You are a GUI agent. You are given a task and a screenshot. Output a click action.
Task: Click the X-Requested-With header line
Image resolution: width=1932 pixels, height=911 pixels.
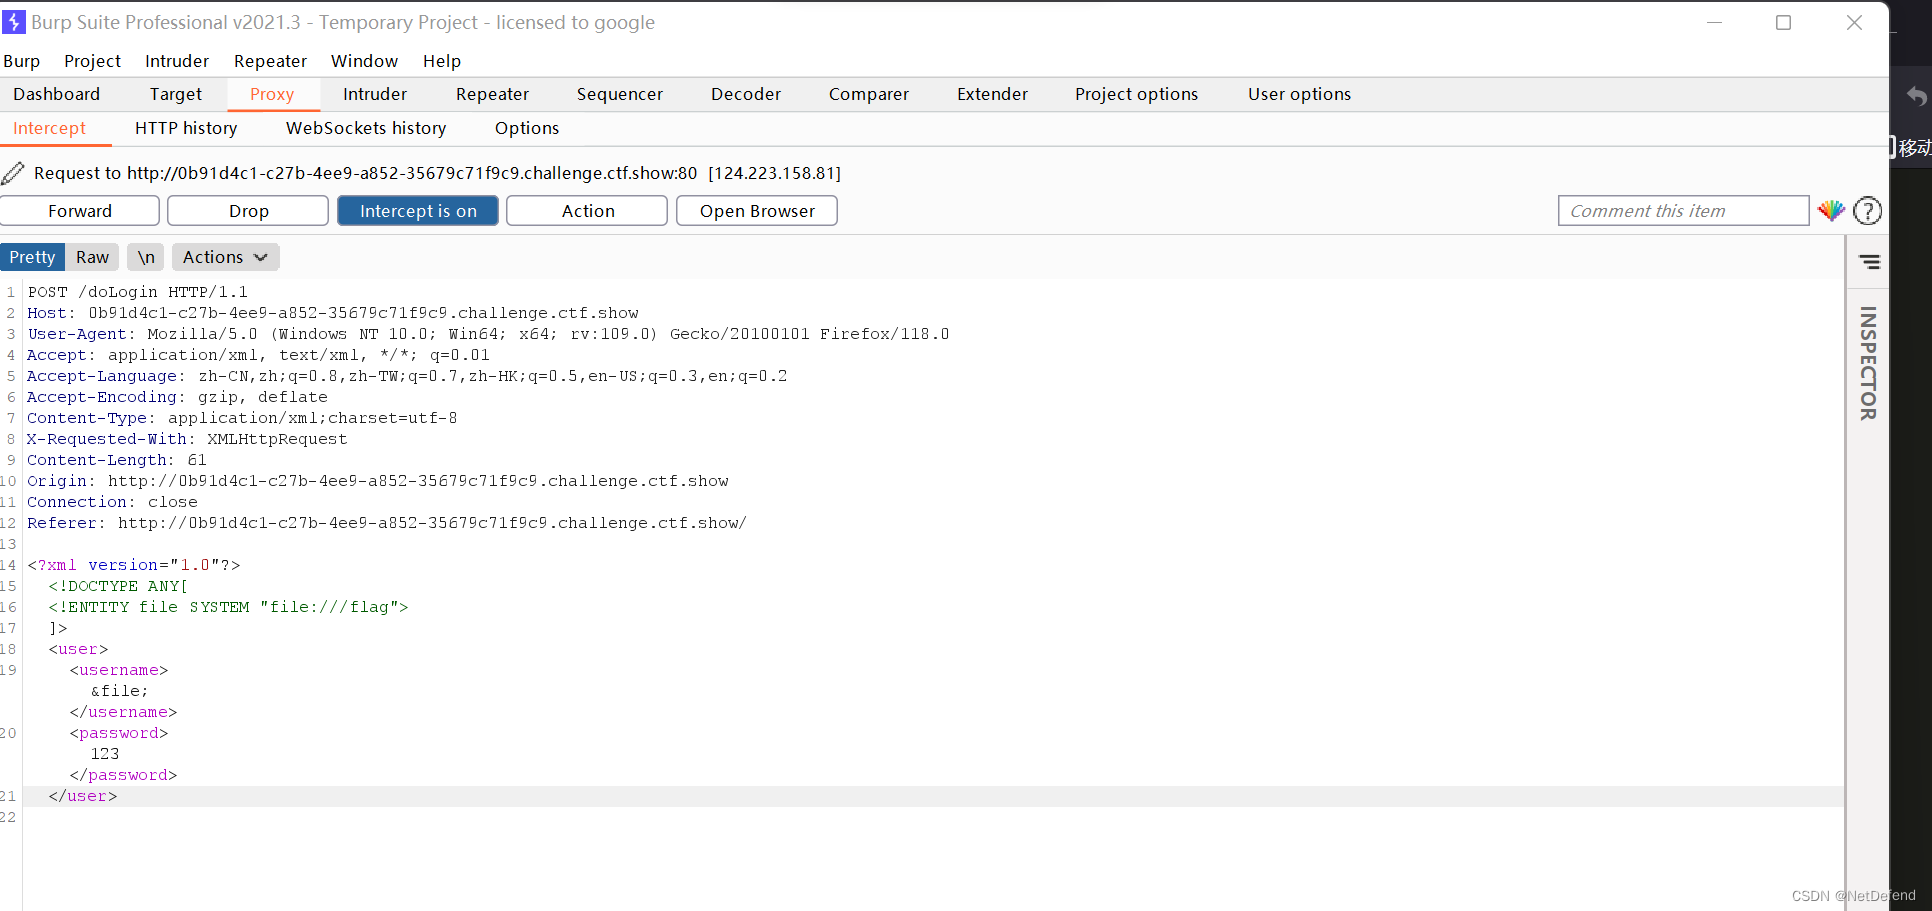187,439
